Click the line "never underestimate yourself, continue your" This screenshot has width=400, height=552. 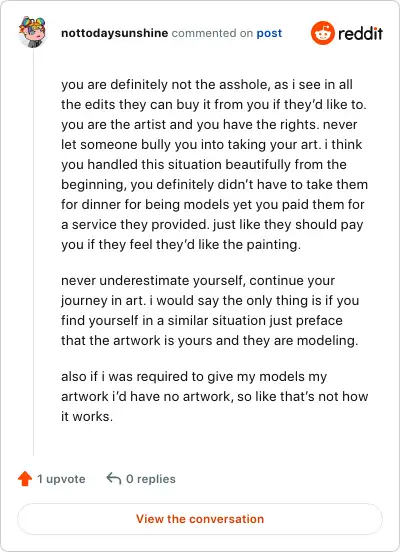coord(198,281)
